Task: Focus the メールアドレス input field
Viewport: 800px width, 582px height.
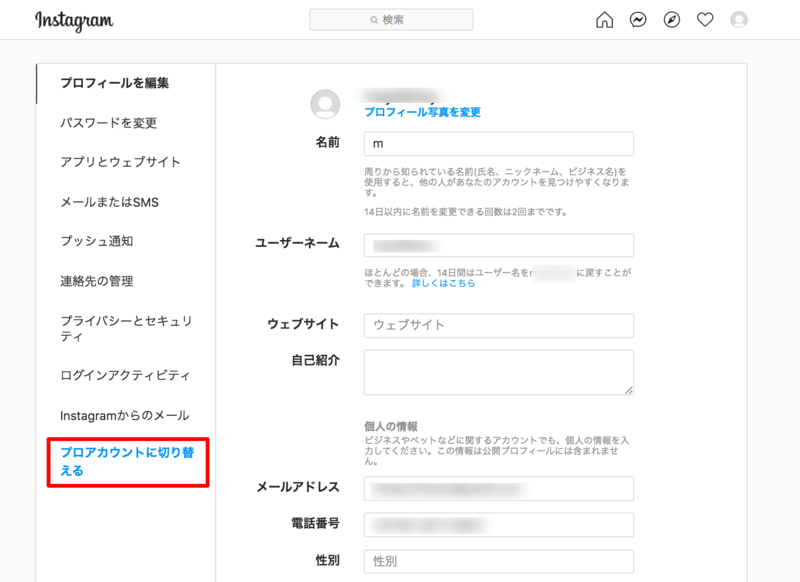Action: point(499,489)
